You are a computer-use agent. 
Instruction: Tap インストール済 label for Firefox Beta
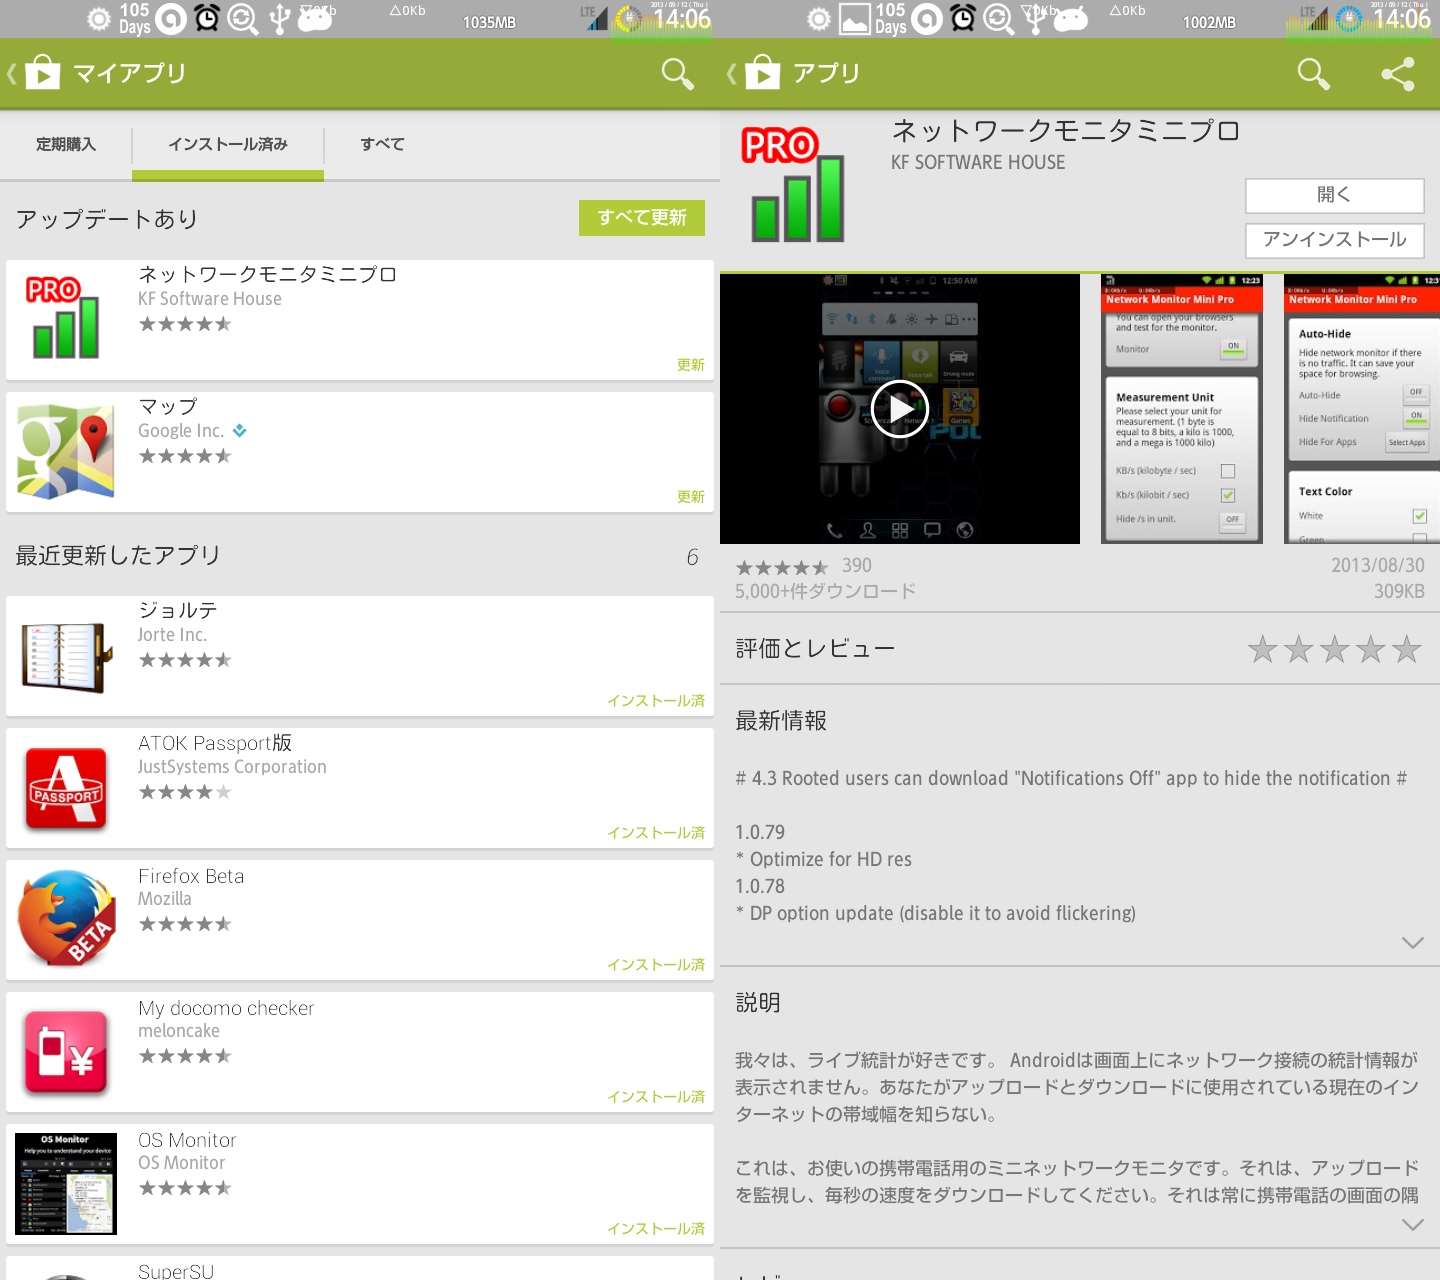coord(656,965)
